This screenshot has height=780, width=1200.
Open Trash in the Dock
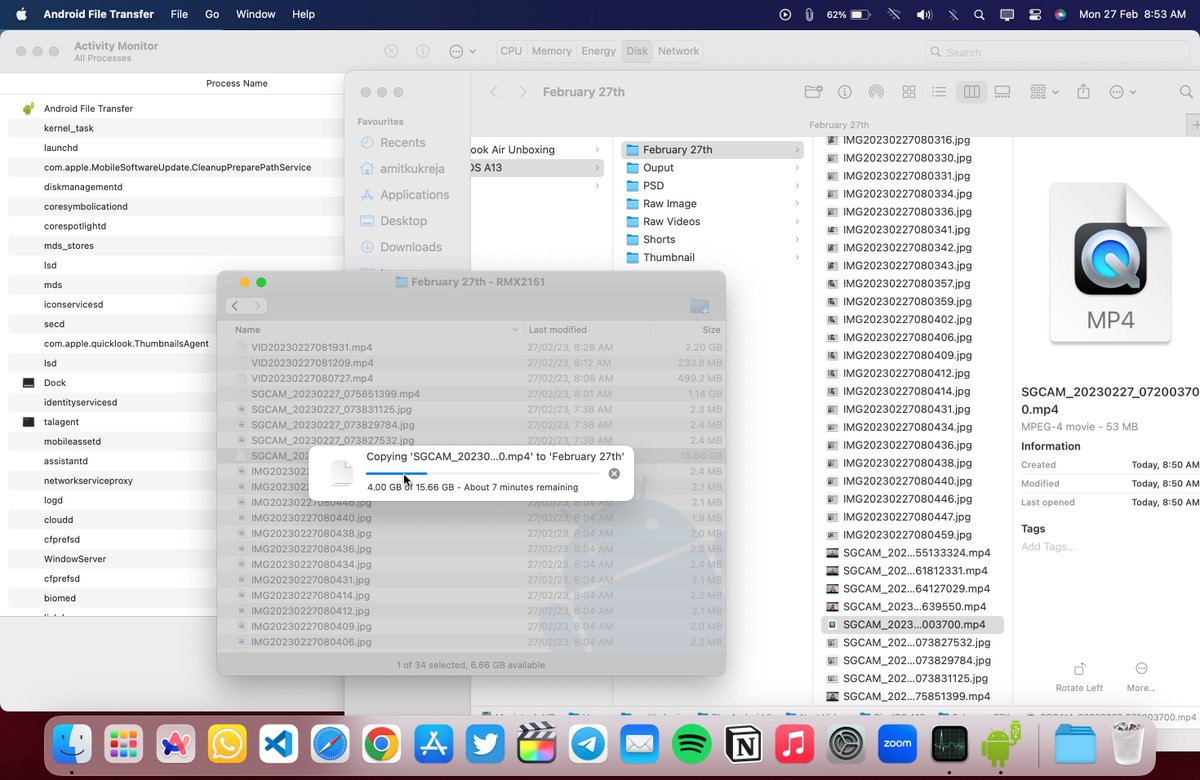[x=1128, y=744]
